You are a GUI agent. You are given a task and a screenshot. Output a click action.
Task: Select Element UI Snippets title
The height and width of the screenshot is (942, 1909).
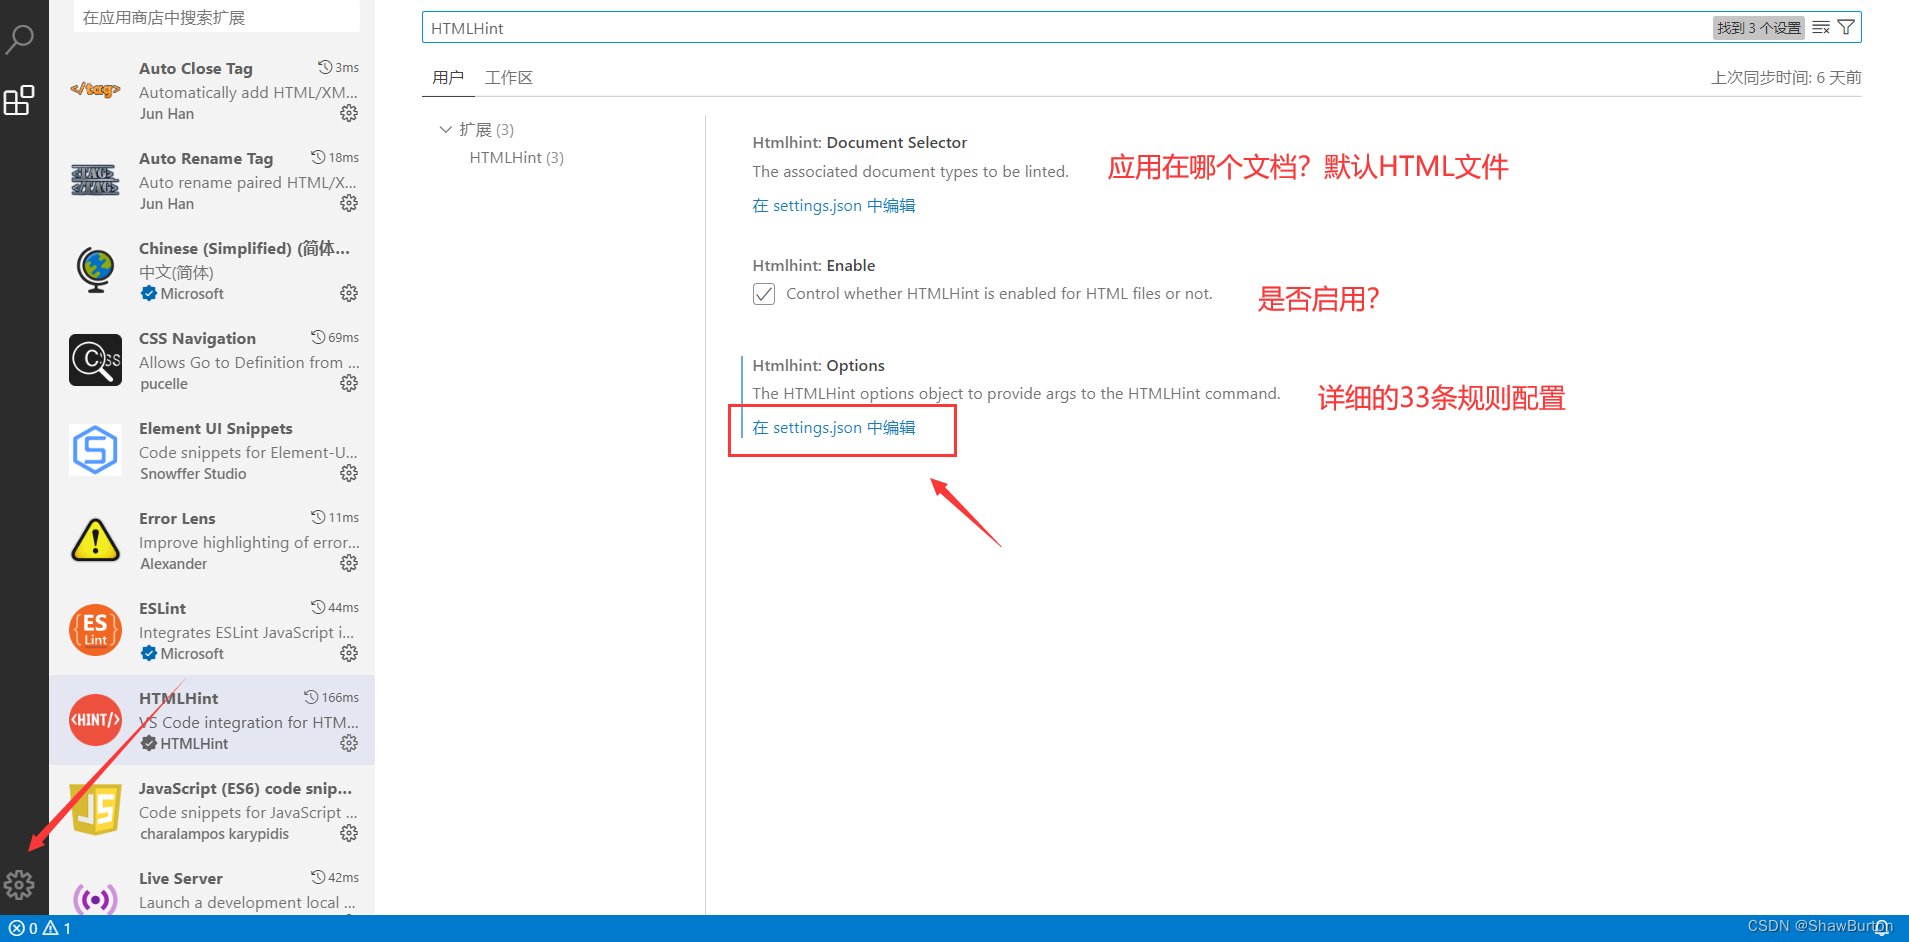pyautogui.click(x=216, y=429)
